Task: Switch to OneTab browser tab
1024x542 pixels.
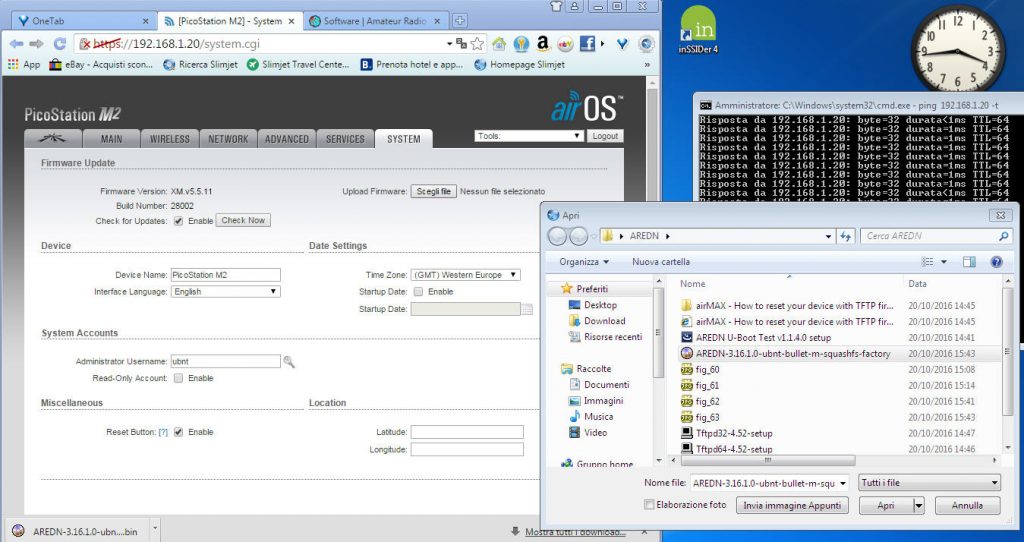Action: 83,21
